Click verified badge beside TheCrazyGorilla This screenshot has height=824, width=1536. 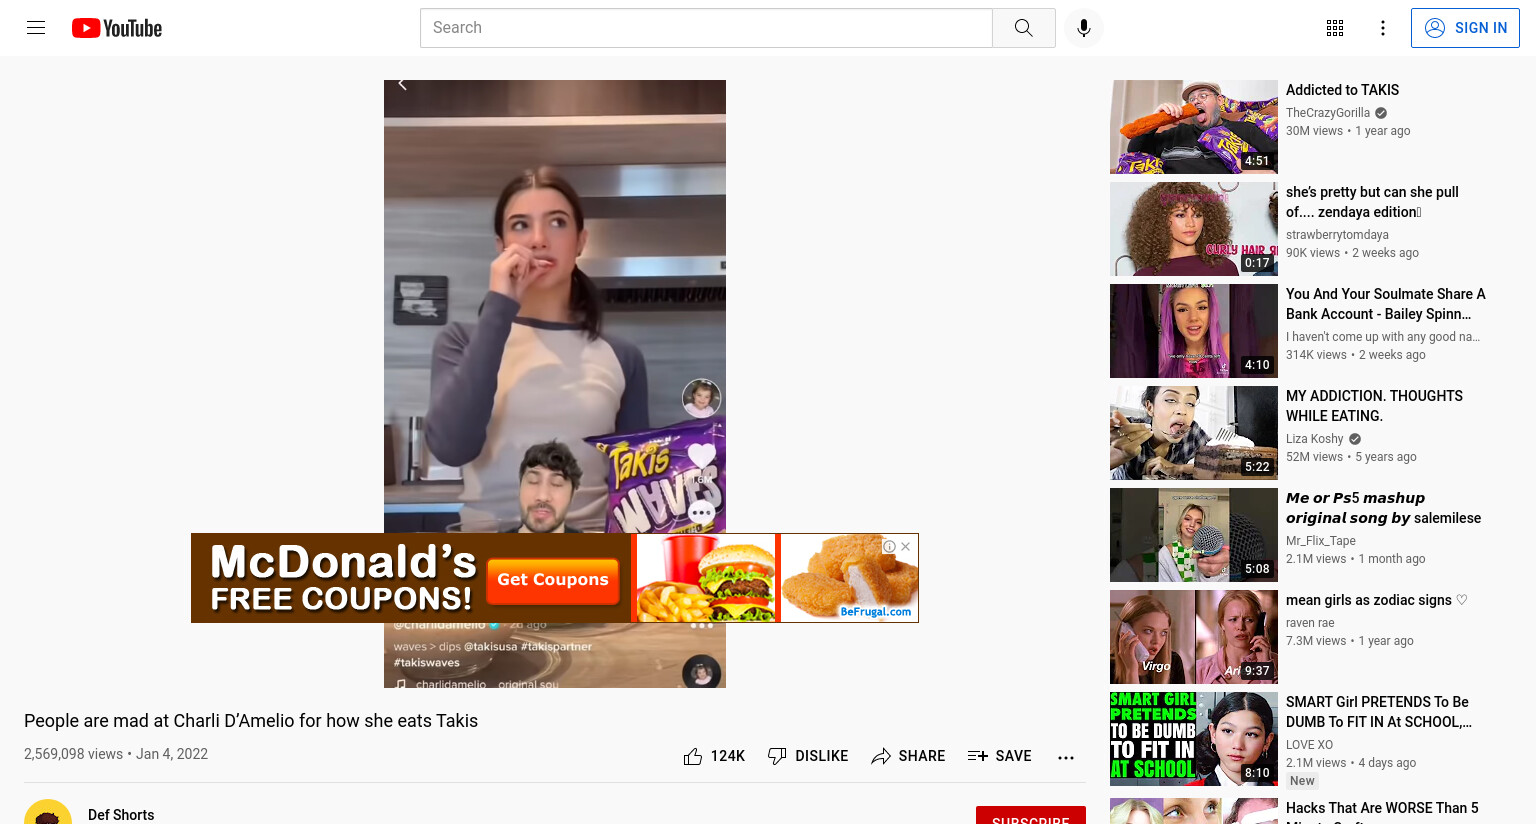pyautogui.click(x=1381, y=113)
